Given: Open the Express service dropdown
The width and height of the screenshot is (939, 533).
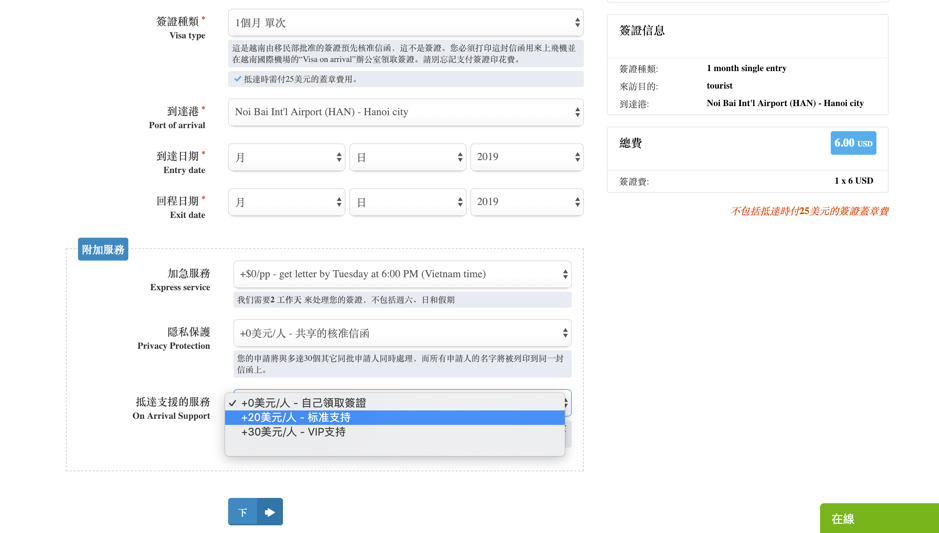Looking at the screenshot, I should pyautogui.click(x=402, y=274).
